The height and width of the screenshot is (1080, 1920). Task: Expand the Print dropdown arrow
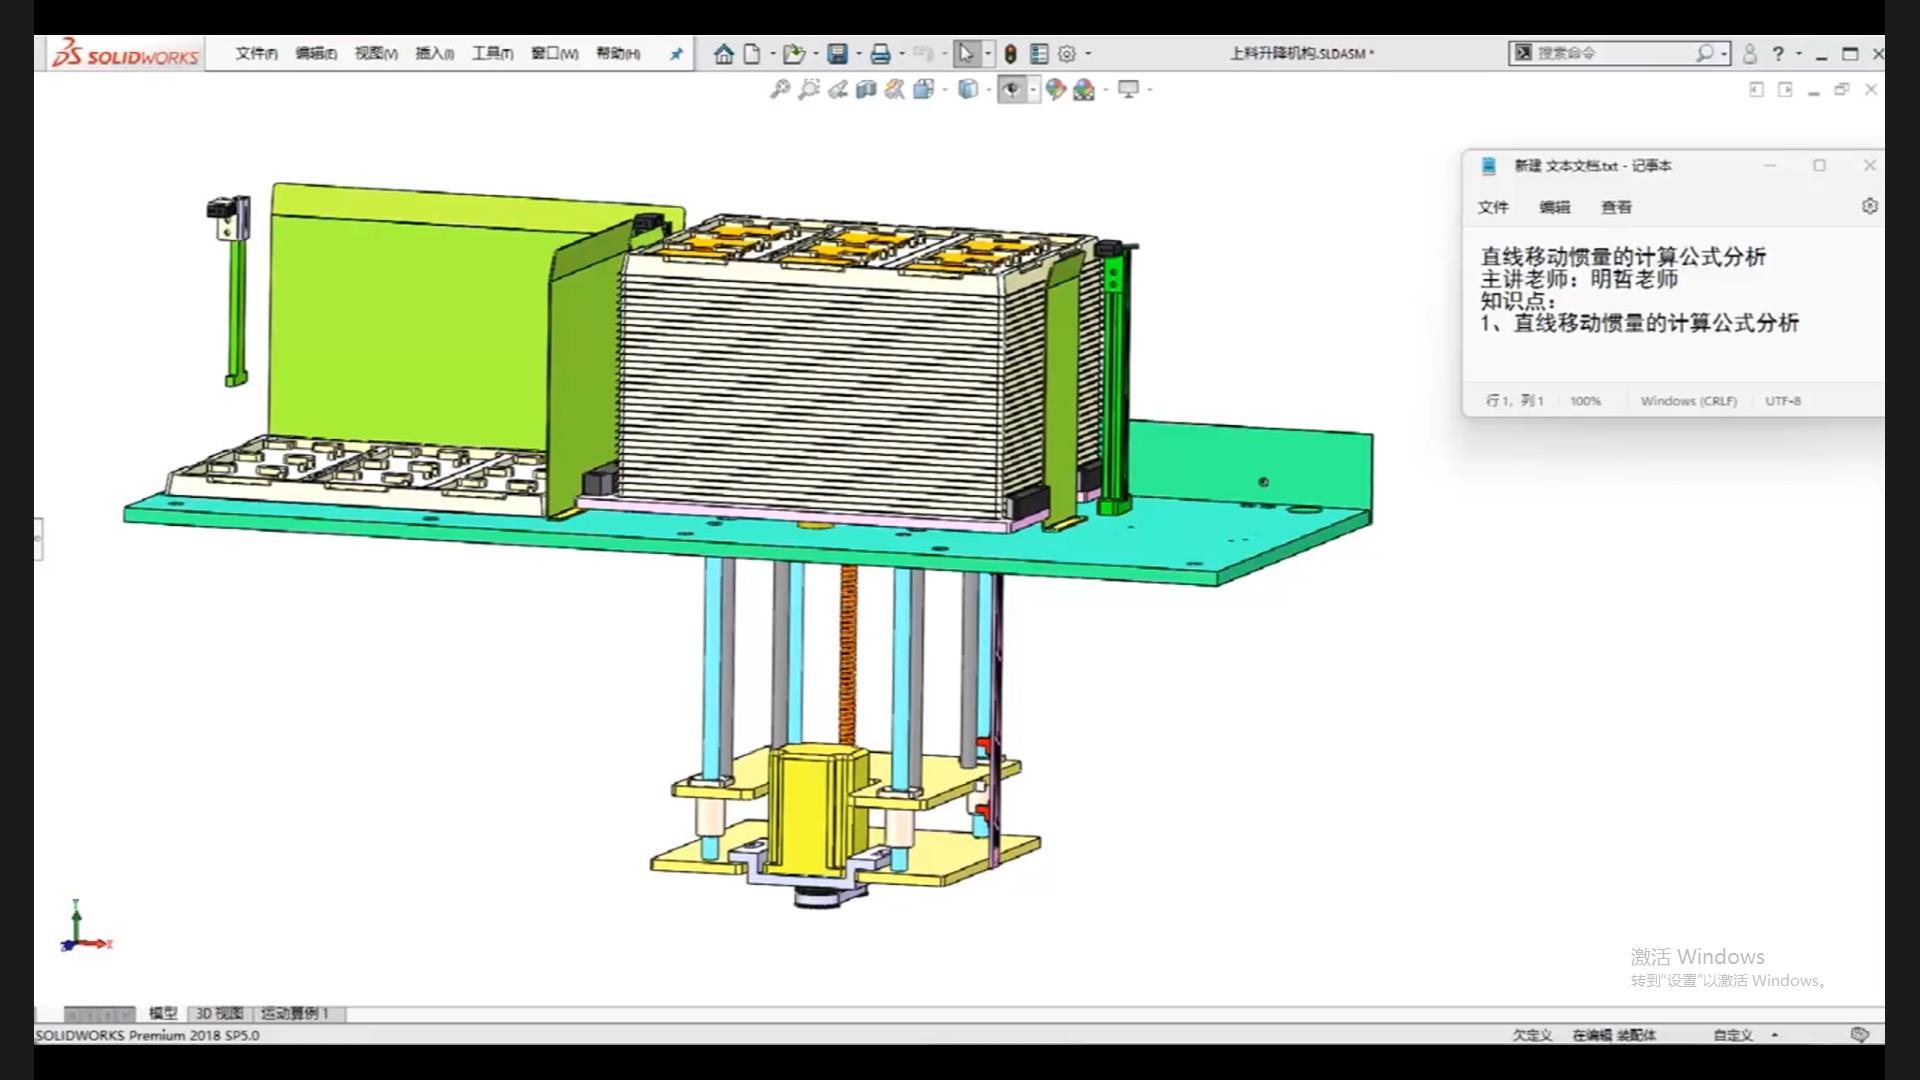click(902, 54)
